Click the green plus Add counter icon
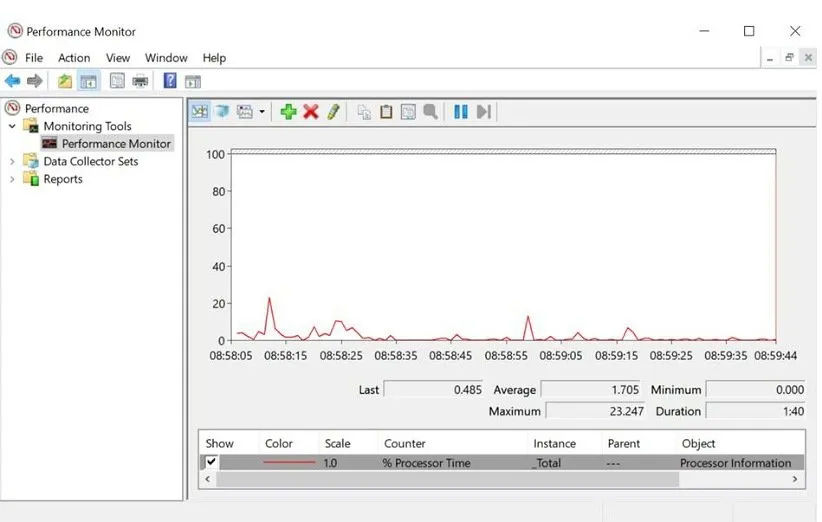Screen dimensions: 822x522 click(x=288, y=112)
